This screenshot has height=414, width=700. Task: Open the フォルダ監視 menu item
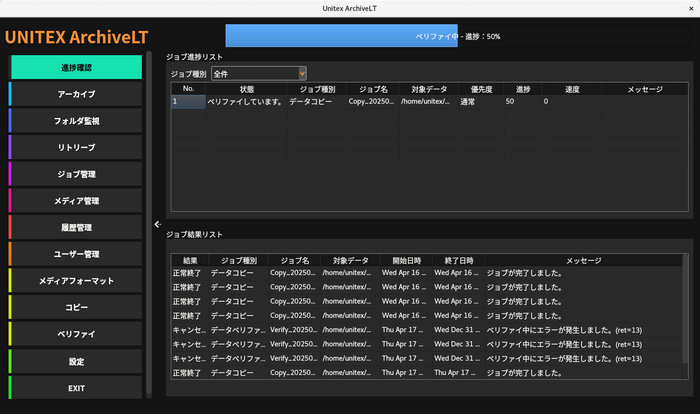click(x=76, y=121)
